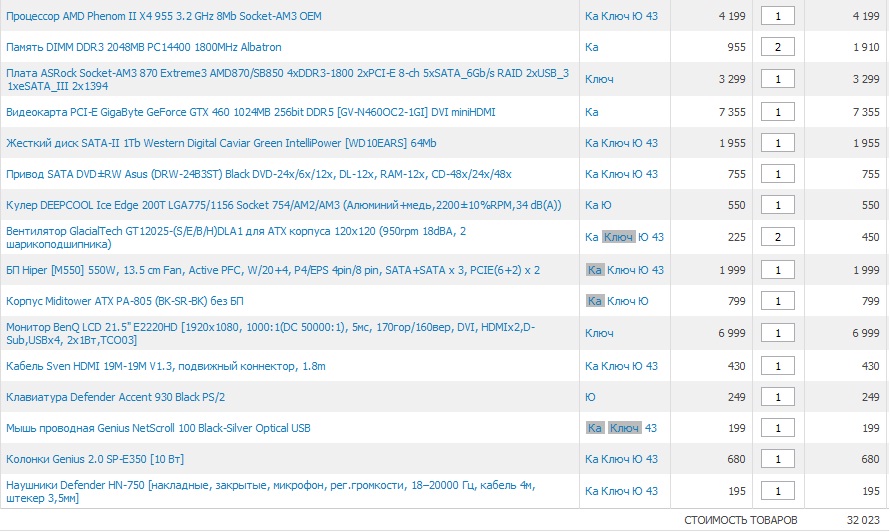Open the Western Digital Caviar Green hard disk link

[x=221, y=143]
